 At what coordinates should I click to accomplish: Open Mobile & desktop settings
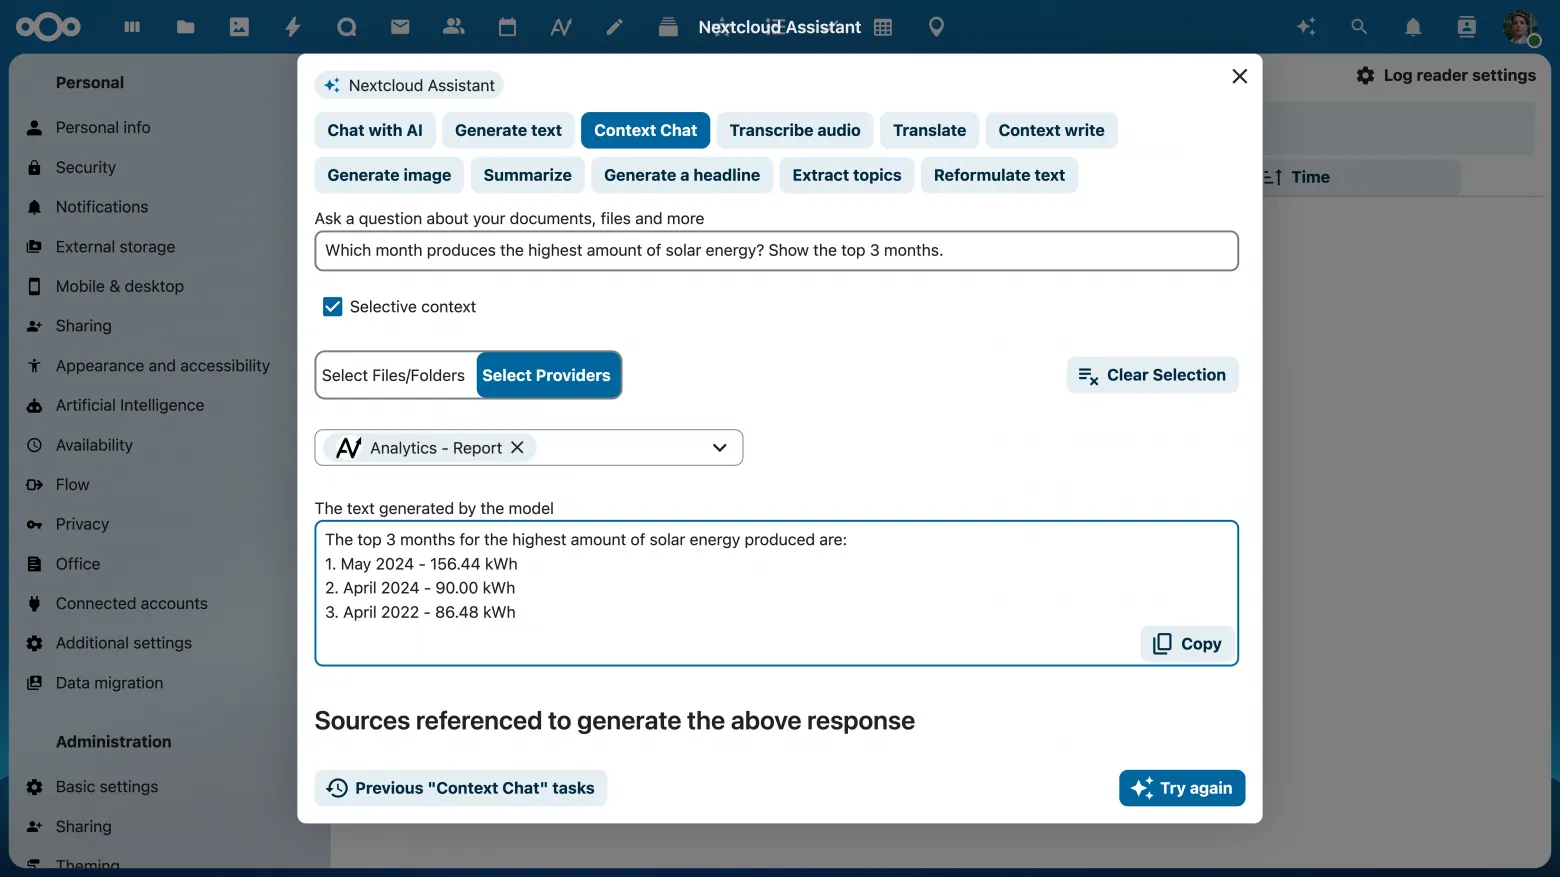[120, 287]
